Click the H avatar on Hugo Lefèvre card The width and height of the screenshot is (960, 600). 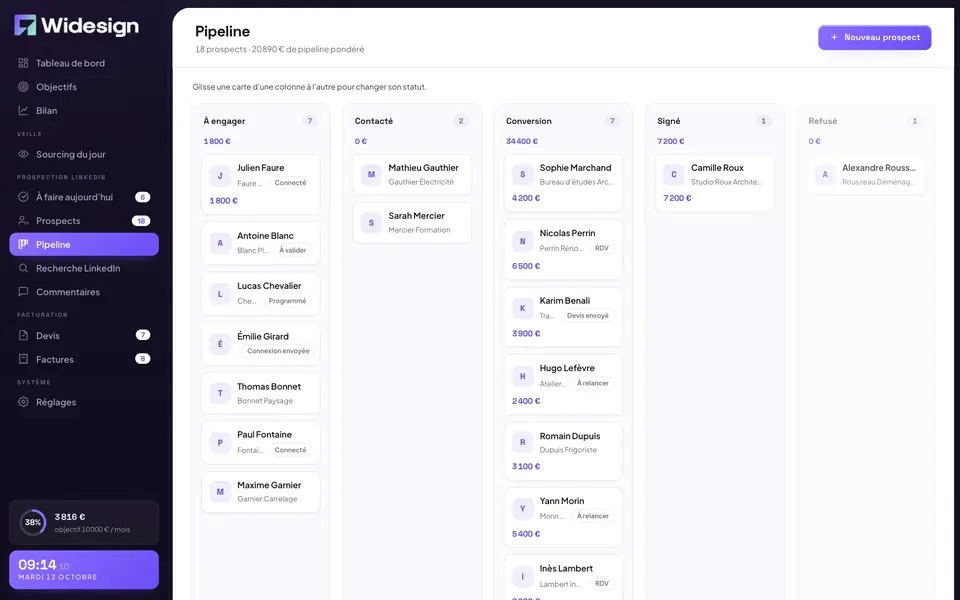pyautogui.click(x=522, y=377)
